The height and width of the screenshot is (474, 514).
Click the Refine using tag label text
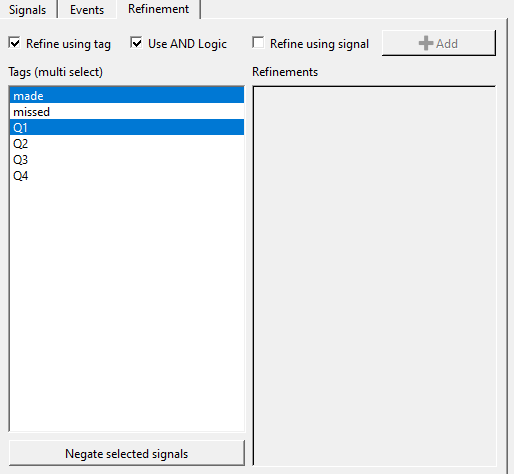point(68,44)
